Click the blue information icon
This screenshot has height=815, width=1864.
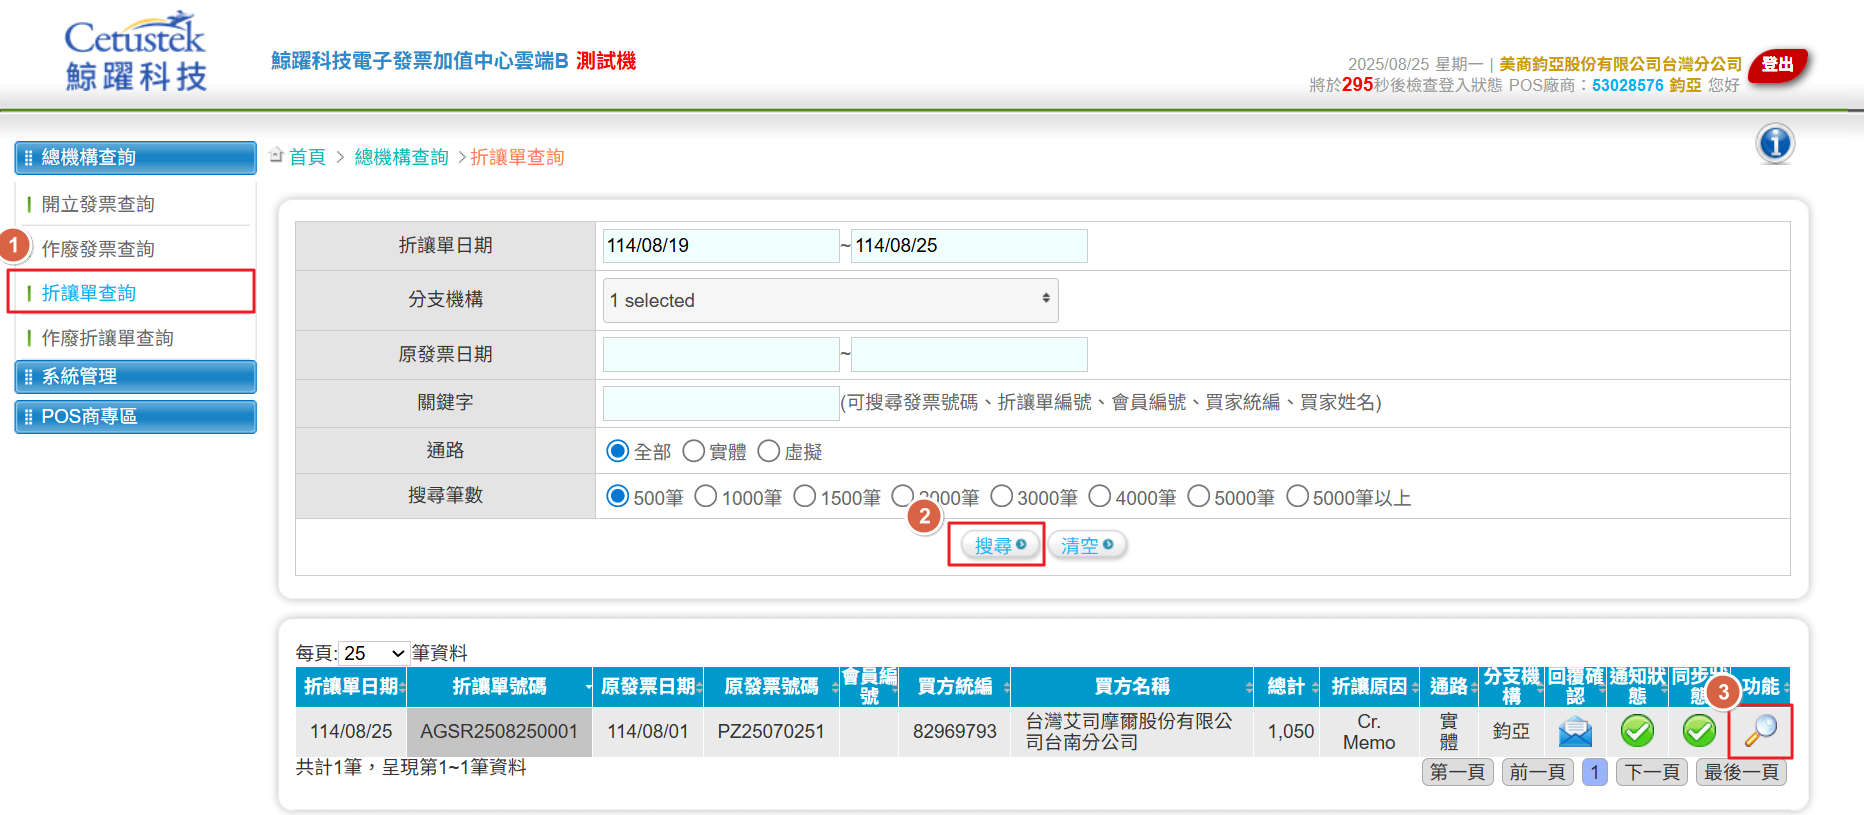click(x=1775, y=144)
